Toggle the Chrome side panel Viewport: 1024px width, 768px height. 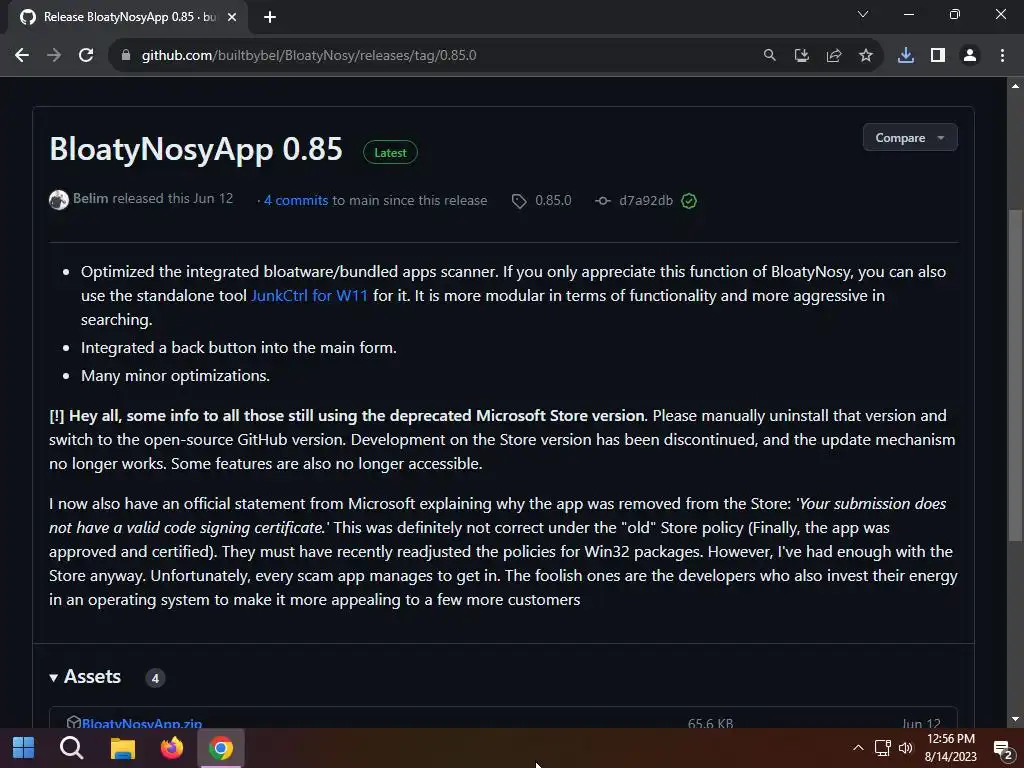click(x=938, y=56)
